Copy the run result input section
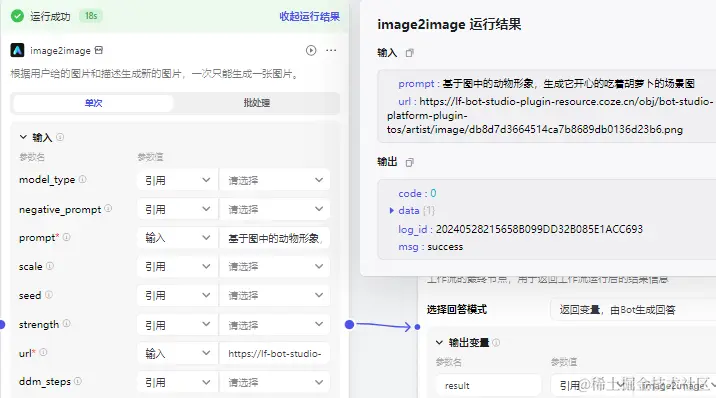716x398 pixels. point(410,53)
